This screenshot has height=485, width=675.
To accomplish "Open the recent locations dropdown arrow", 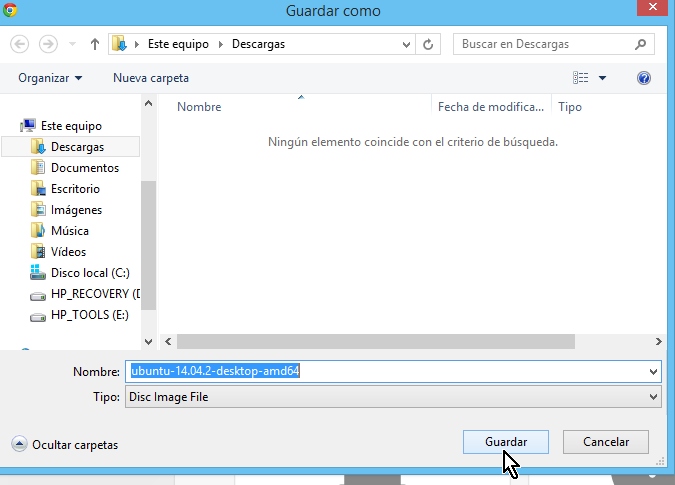I will [x=72, y=44].
